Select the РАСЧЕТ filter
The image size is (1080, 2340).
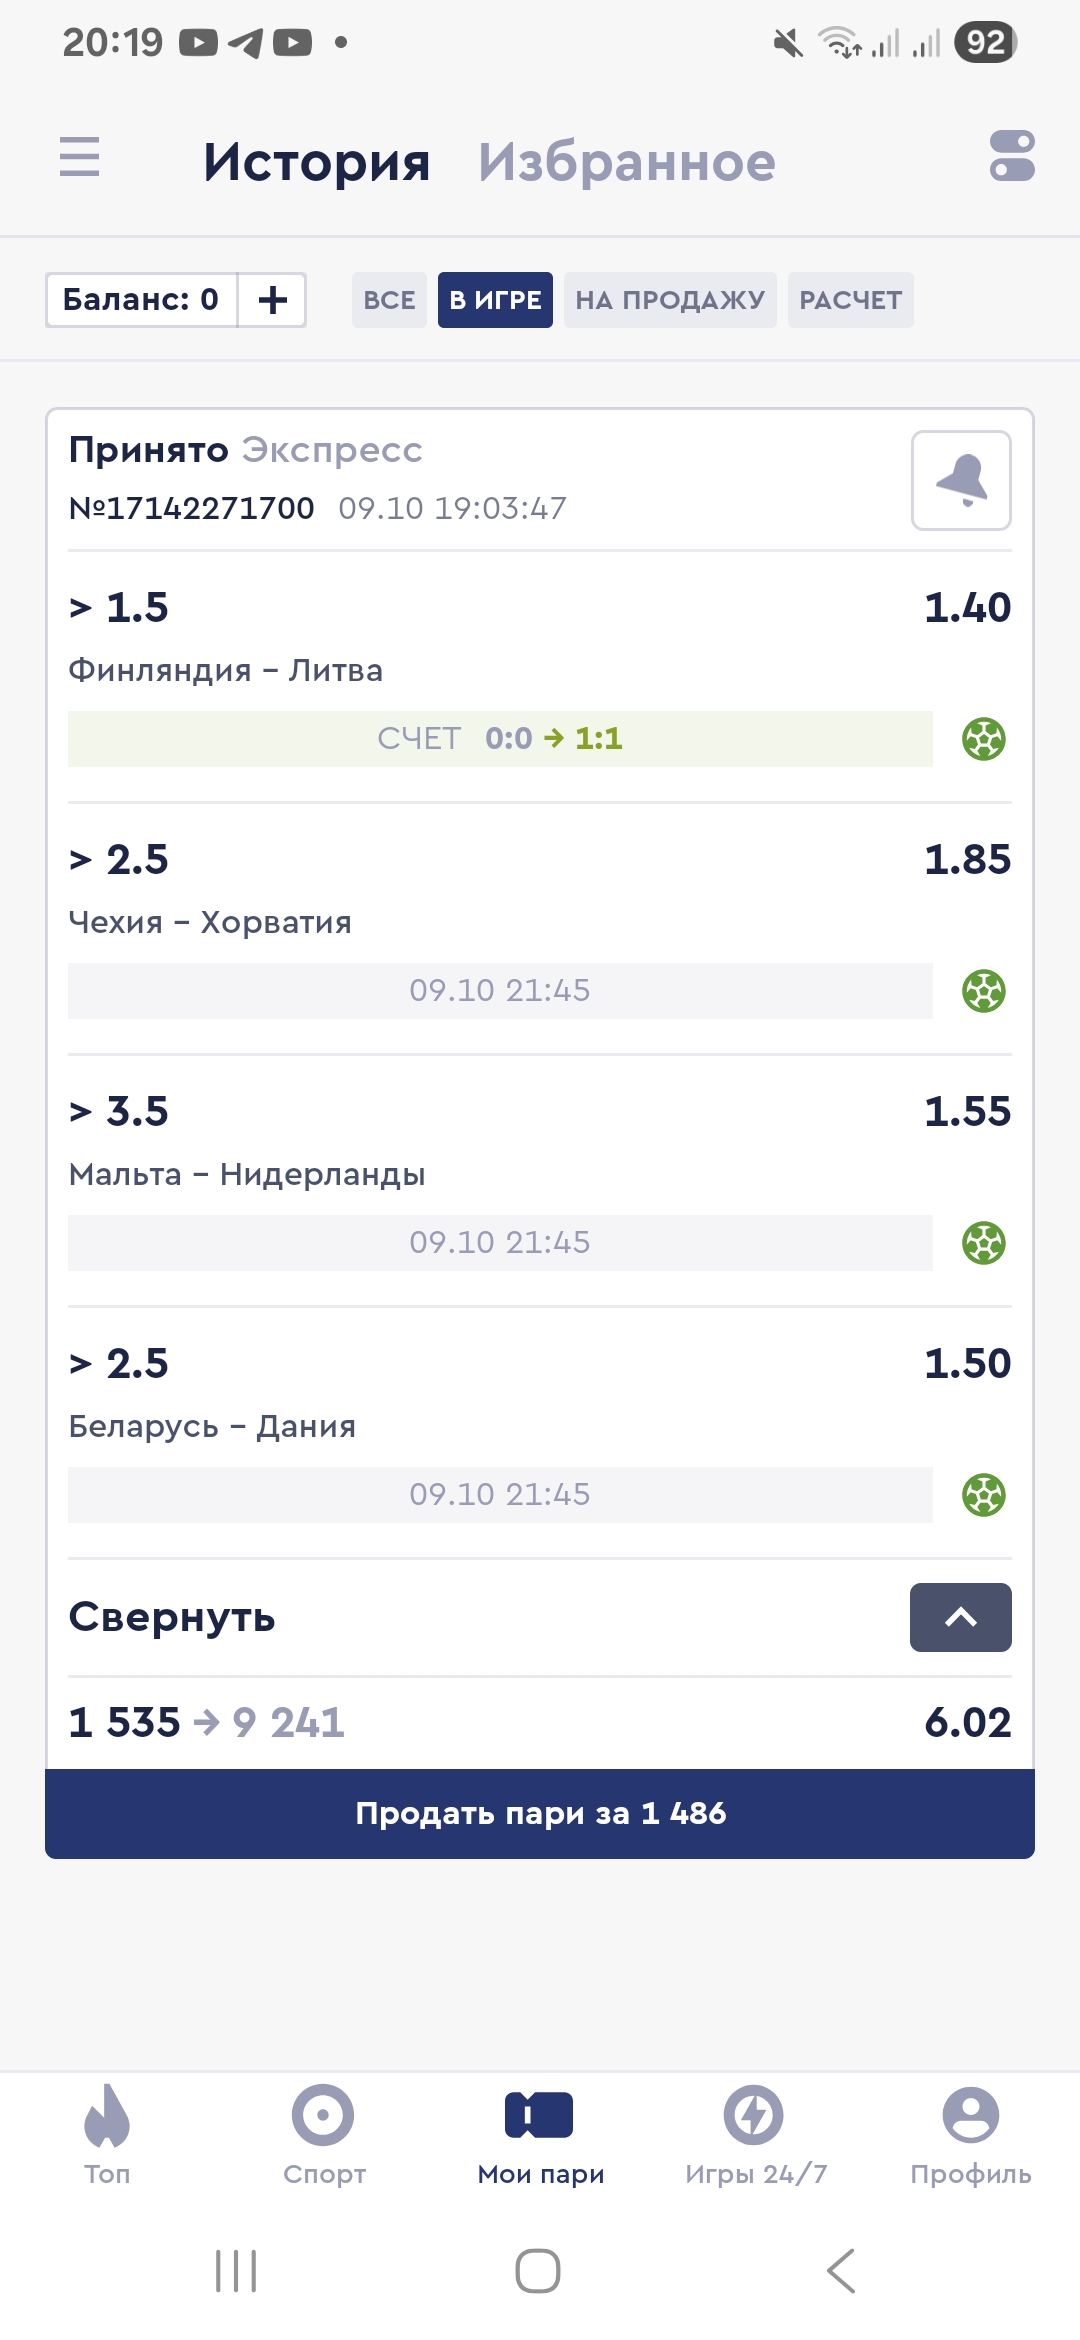[x=850, y=300]
